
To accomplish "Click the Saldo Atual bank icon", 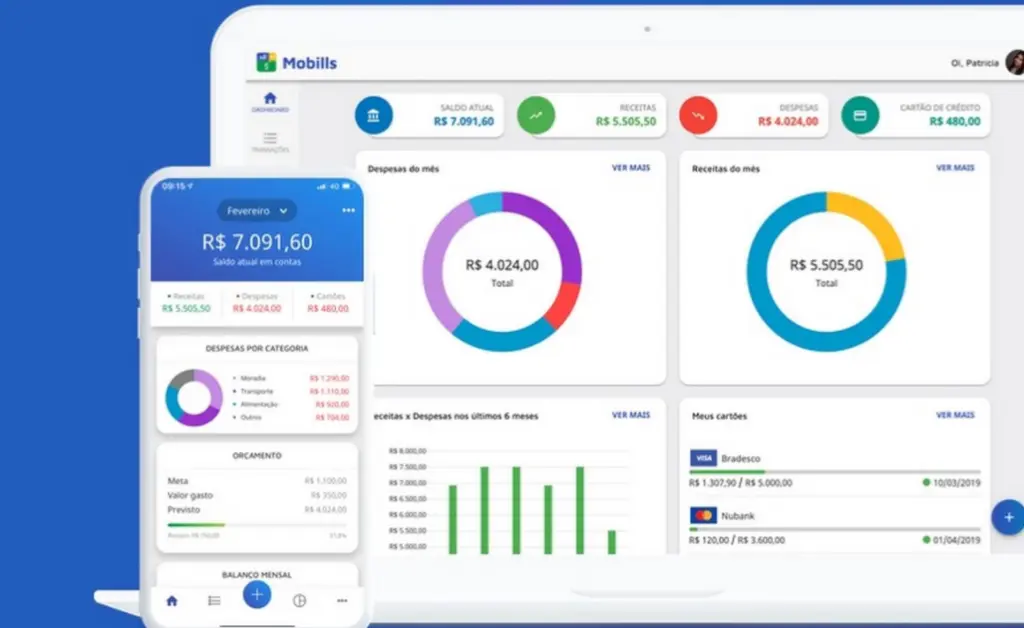I will pyautogui.click(x=374, y=115).
